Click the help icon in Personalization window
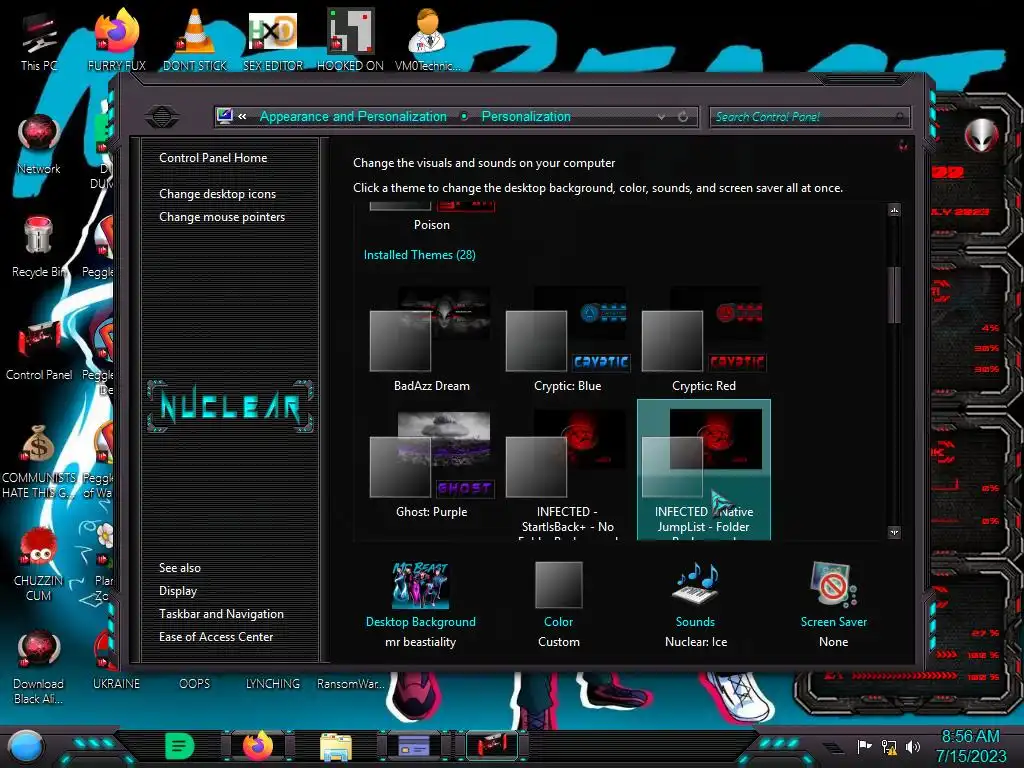Viewport: 1024px width, 768px height. pyautogui.click(x=903, y=145)
